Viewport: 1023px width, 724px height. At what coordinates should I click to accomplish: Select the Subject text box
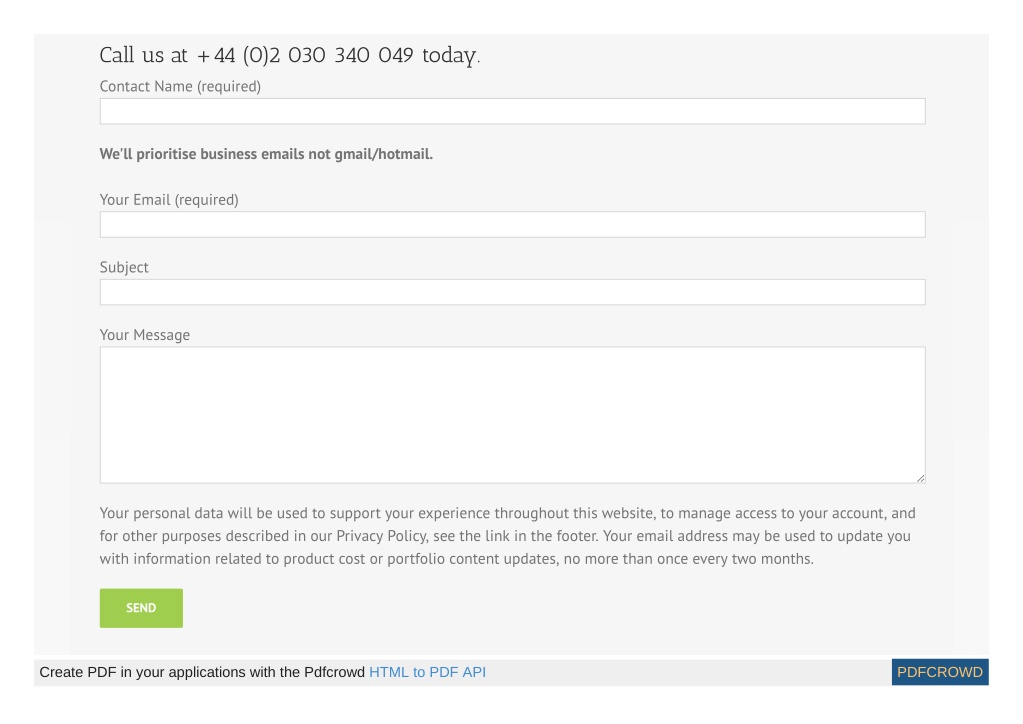point(512,292)
